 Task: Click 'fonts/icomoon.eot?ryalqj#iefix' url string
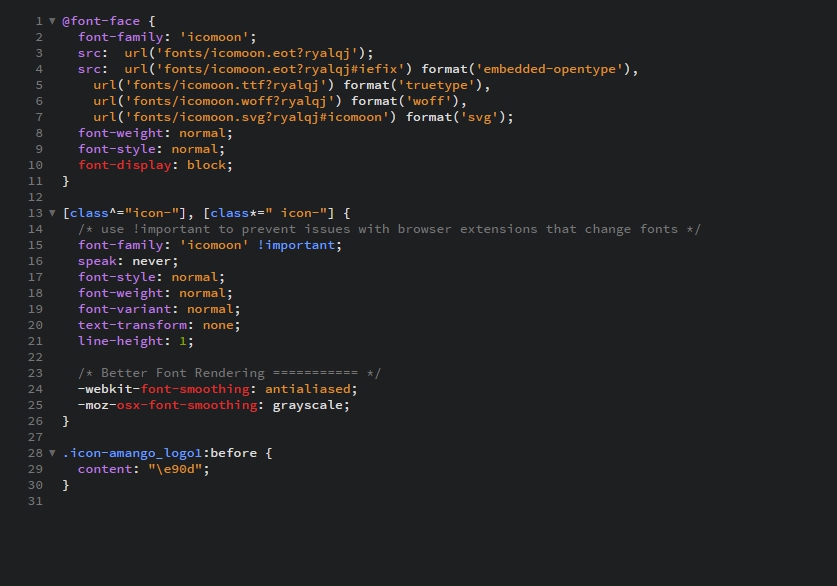(x=280, y=69)
